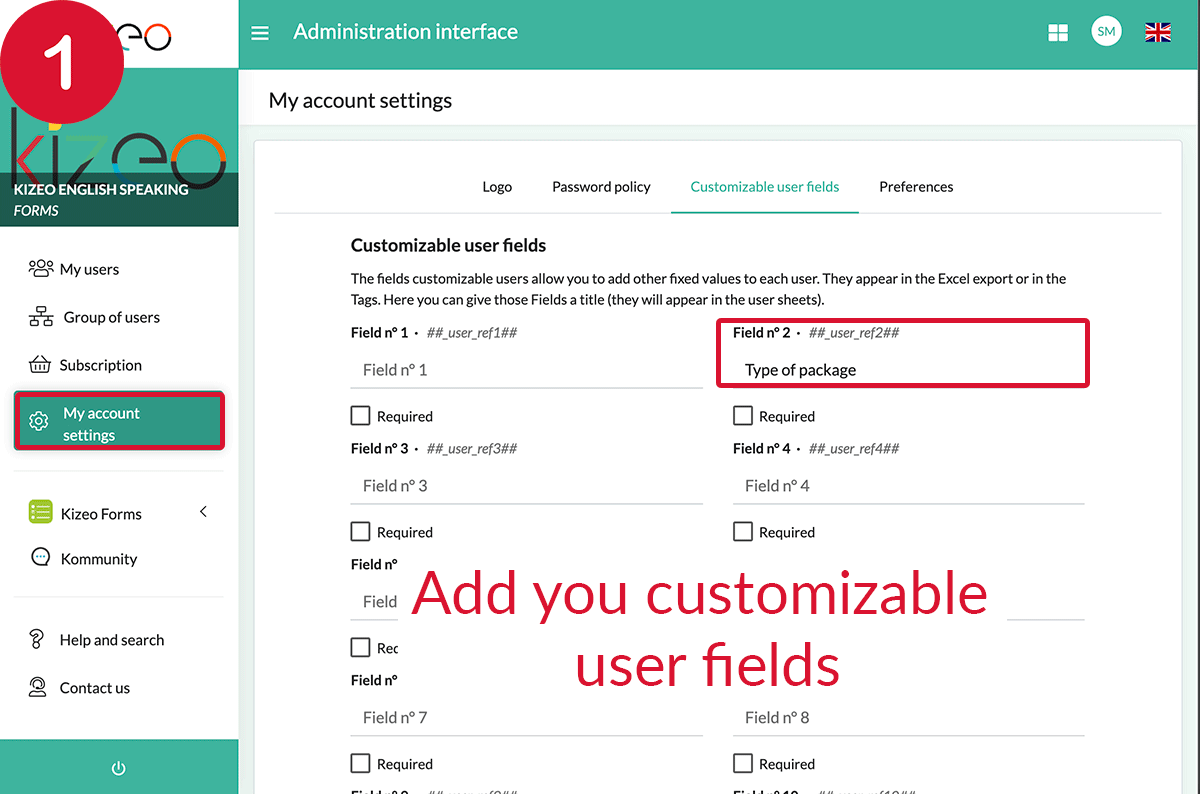Click the SM user avatar

coord(1106,32)
